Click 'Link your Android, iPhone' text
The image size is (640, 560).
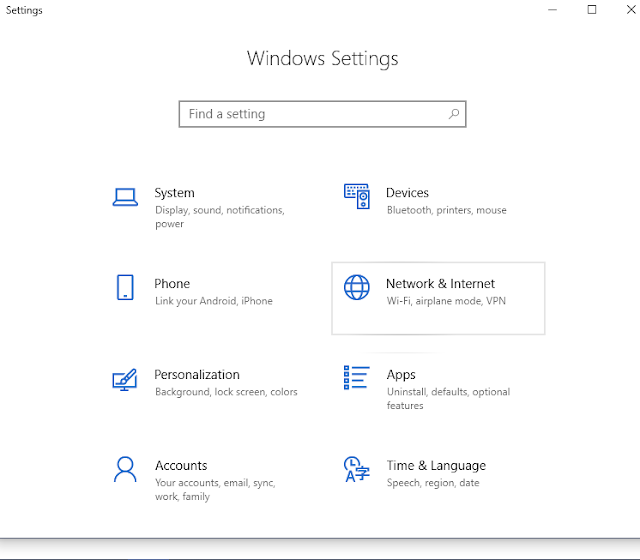click(x=213, y=301)
